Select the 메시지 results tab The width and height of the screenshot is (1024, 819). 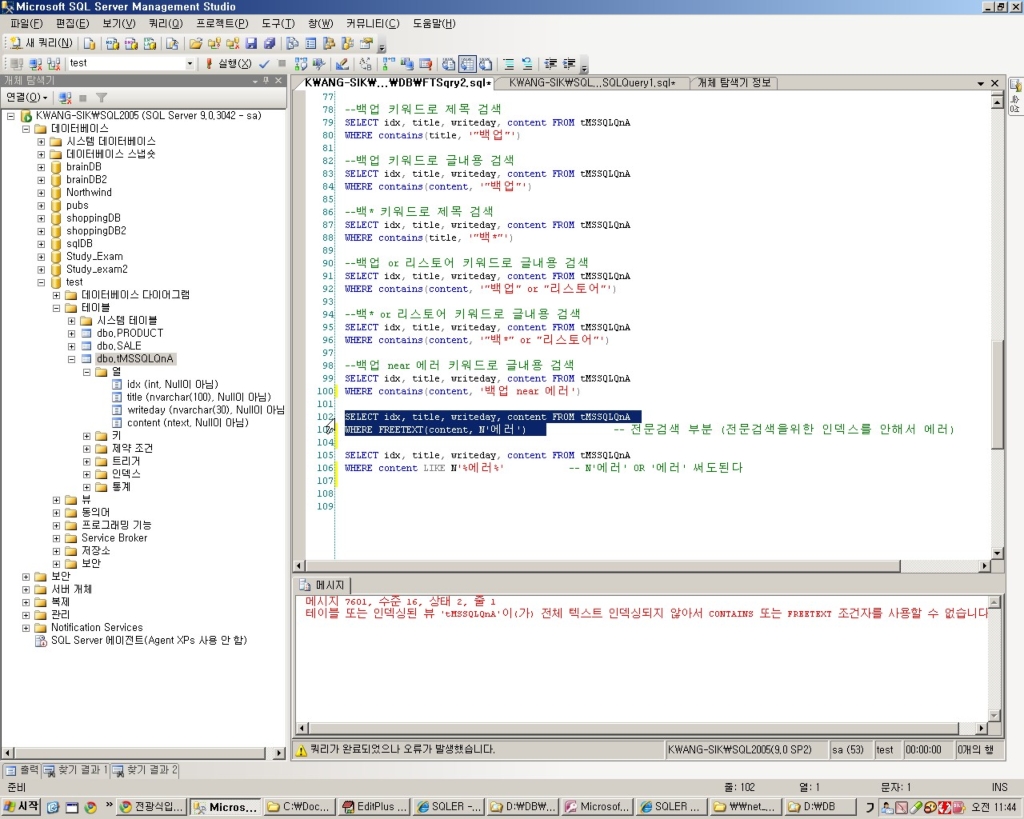click(323, 585)
